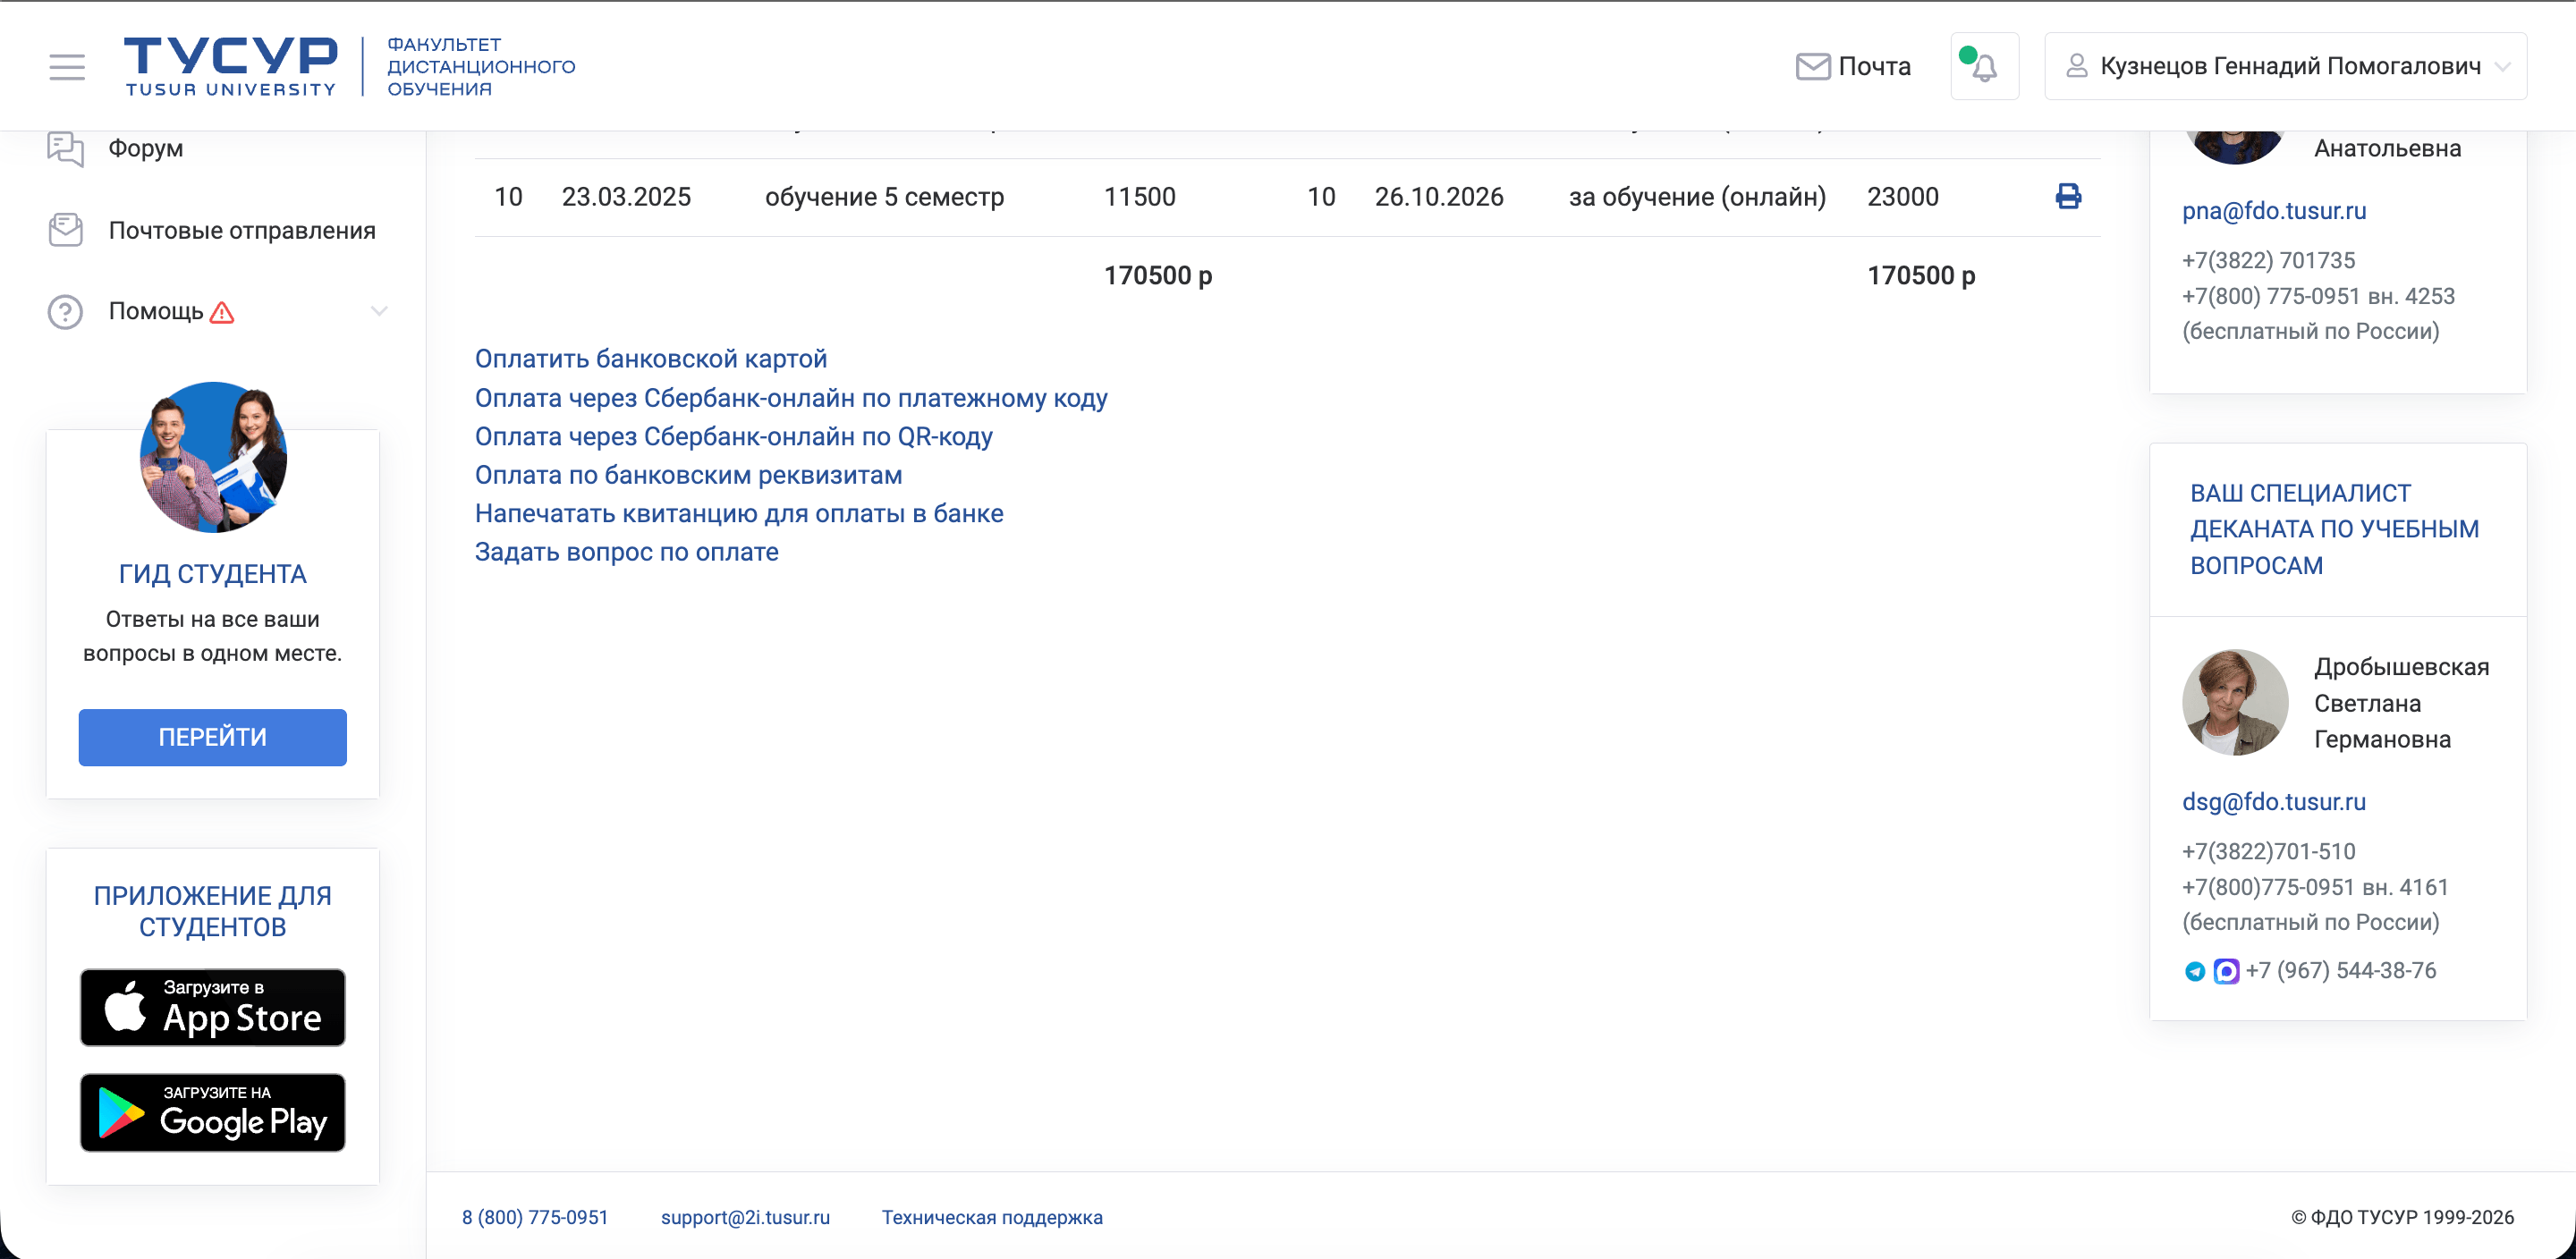
Task: Open Оплата по банковским реквизитам
Action: [689, 475]
